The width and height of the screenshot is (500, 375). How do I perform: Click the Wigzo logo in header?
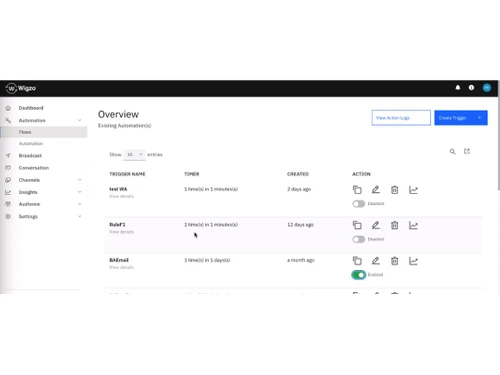tap(21, 88)
